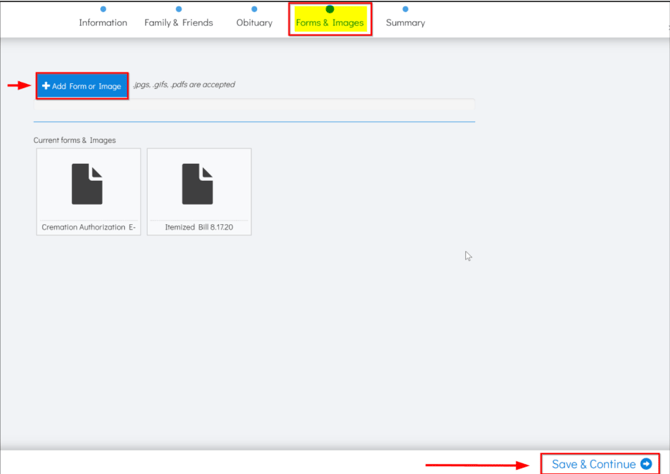
Task: Open the Summary tab
Action: tap(405, 22)
